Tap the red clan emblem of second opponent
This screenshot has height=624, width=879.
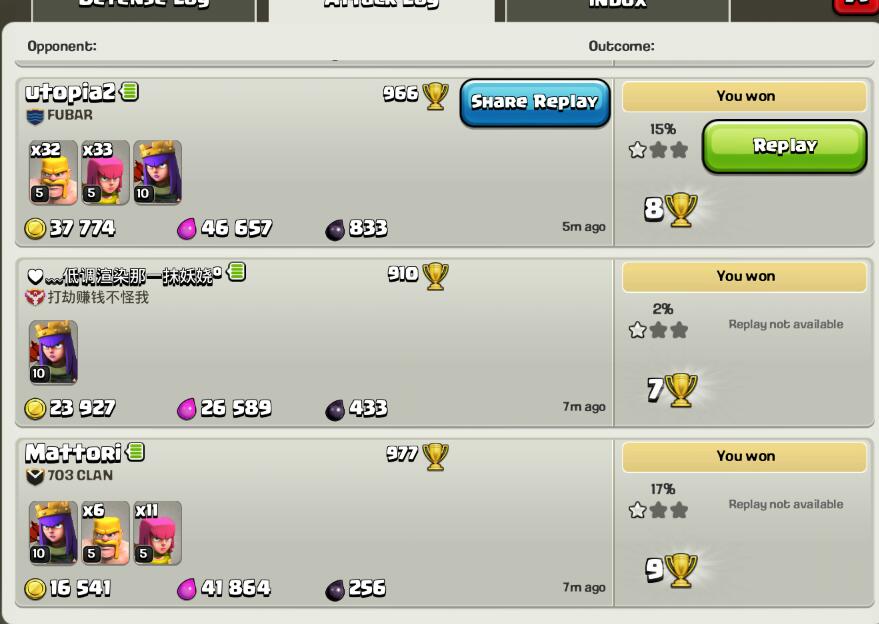pyautogui.click(x=35, y=297)
